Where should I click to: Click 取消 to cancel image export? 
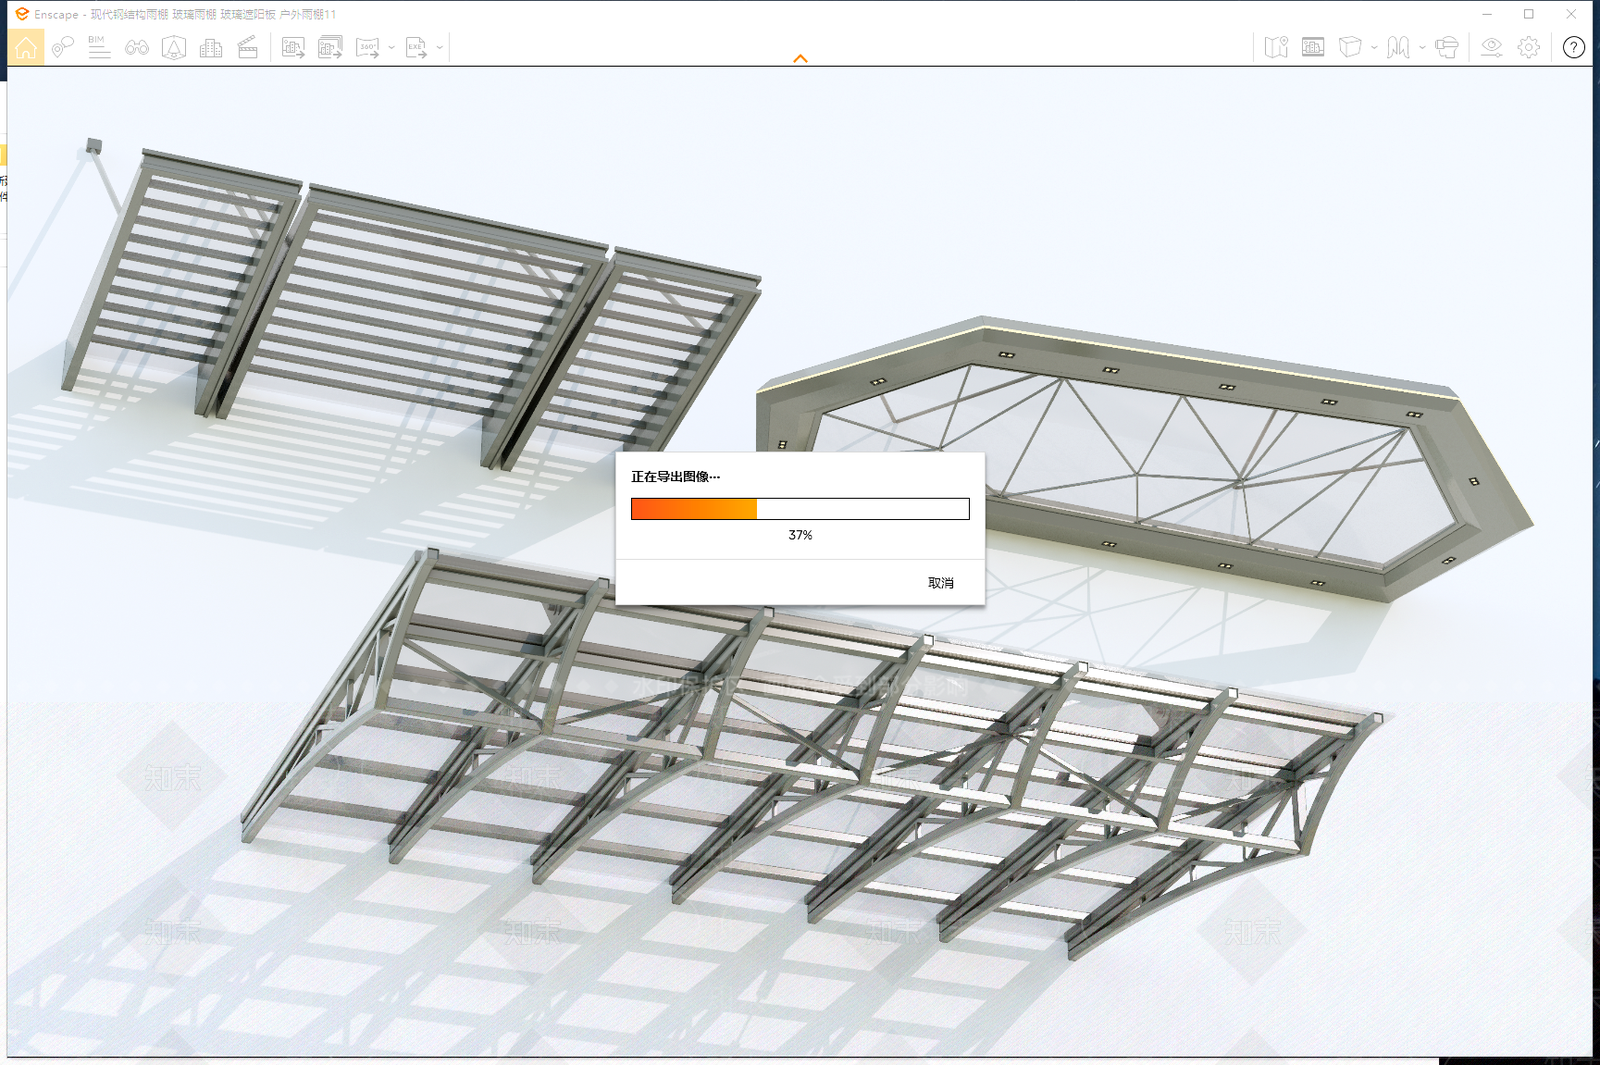click(x=941, y=583)
